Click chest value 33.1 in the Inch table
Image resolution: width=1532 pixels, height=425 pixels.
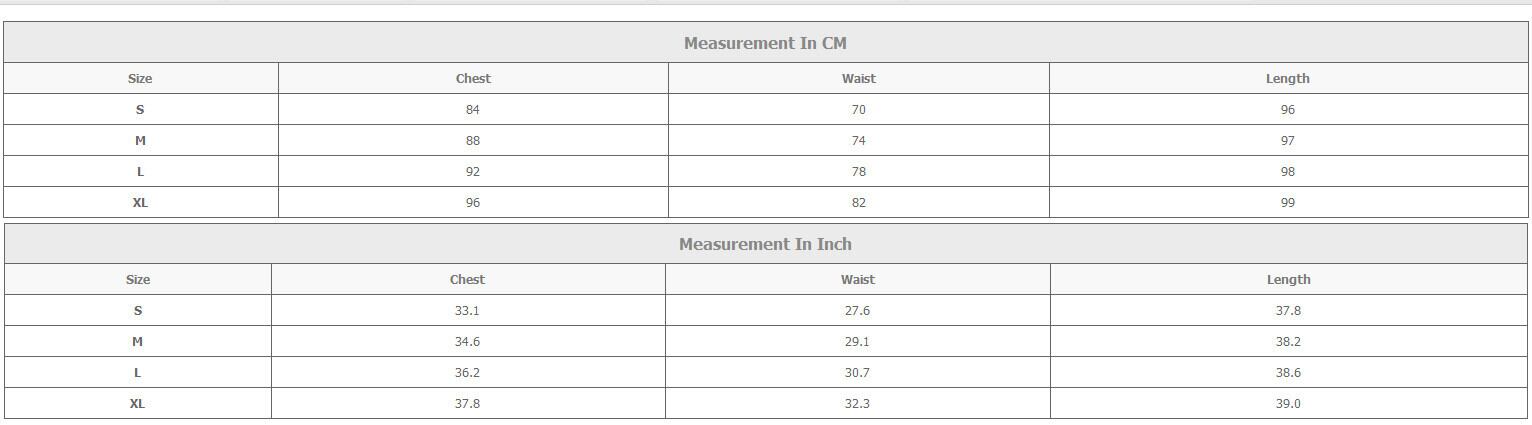coord(467,310)
